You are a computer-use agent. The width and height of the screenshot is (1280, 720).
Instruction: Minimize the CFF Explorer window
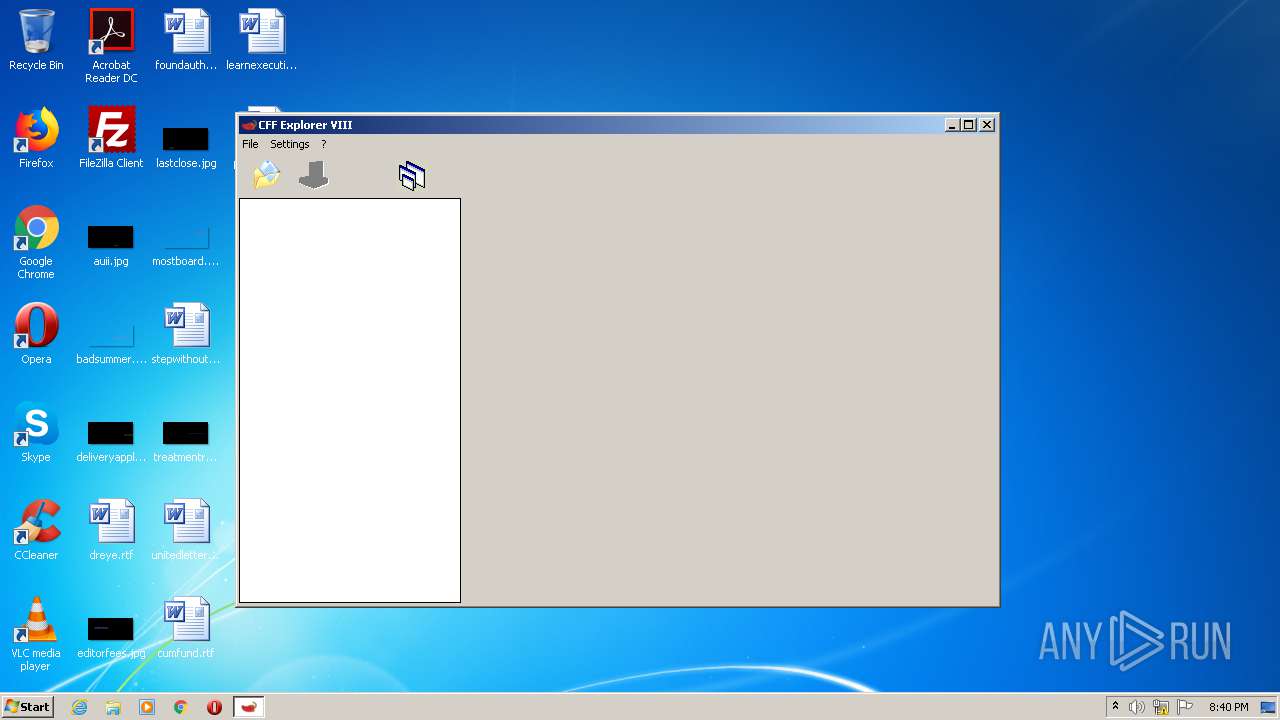tap(951, 125)
